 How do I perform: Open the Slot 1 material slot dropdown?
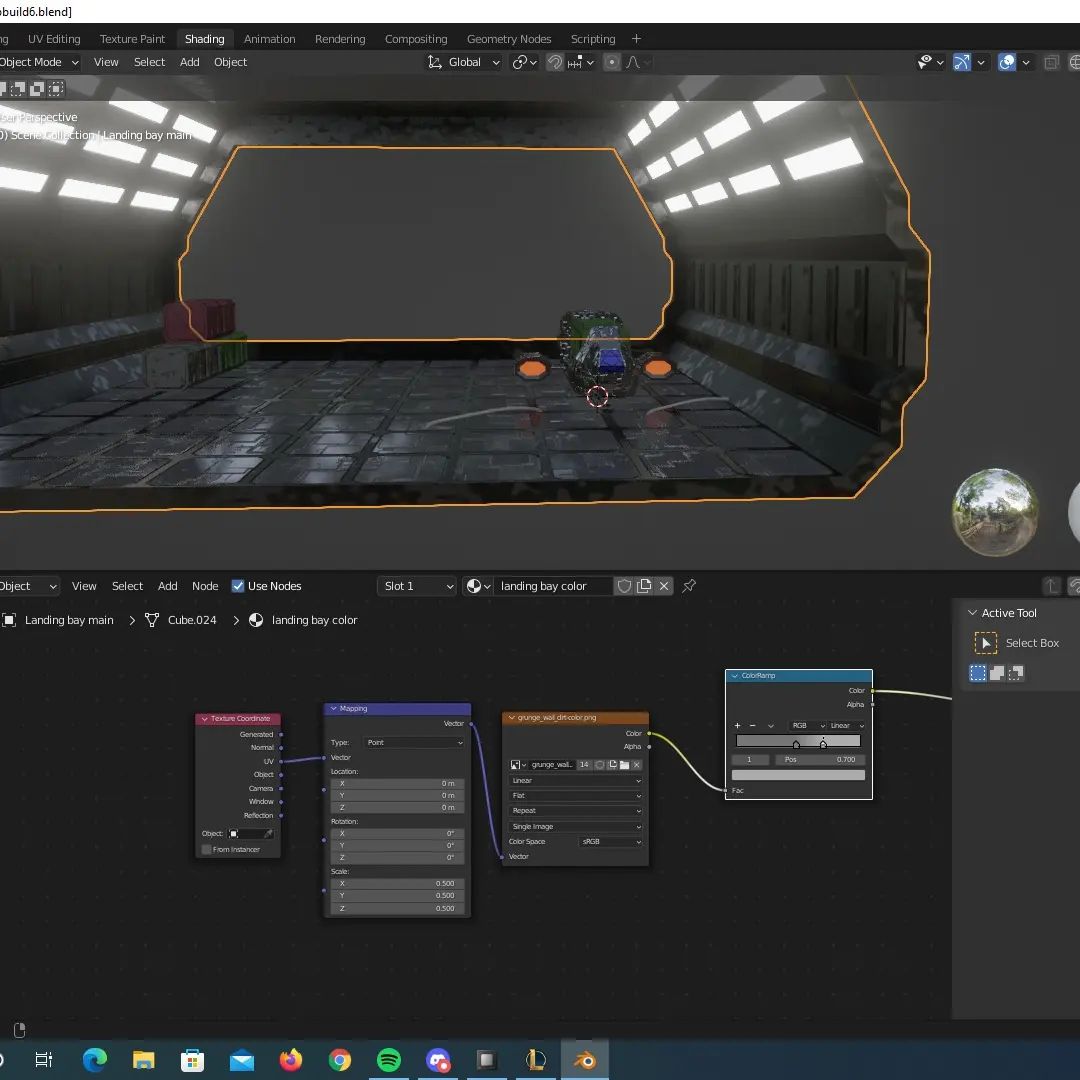pyautogui.click(x=417, y=586)
